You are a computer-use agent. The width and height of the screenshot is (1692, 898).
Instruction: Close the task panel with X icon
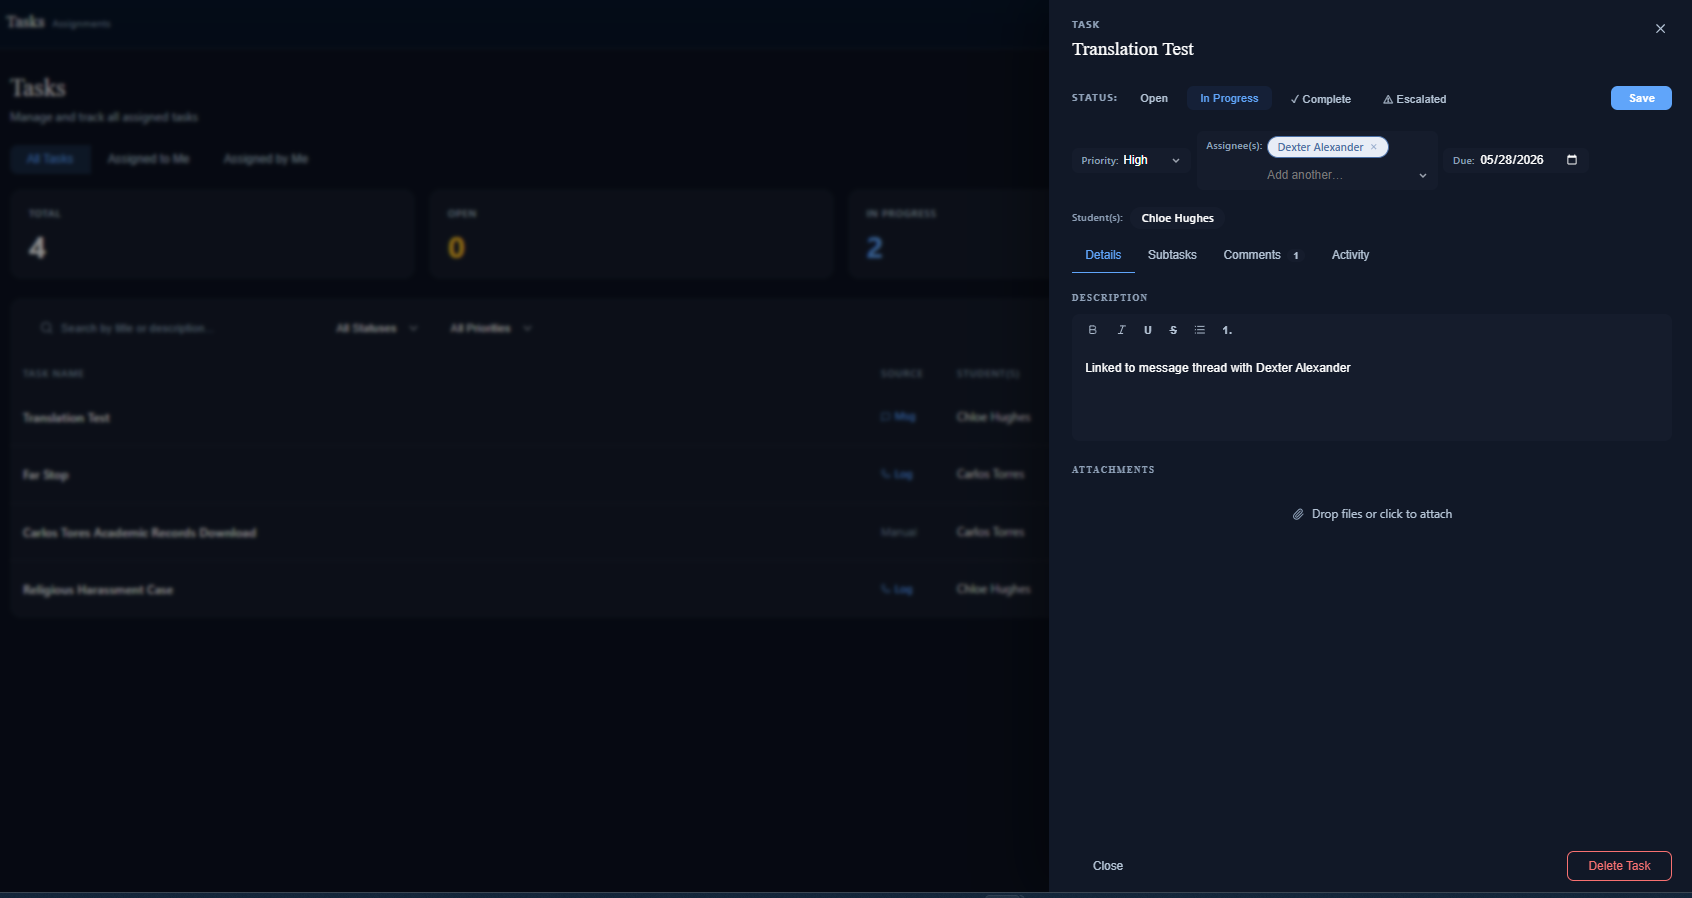point(1660,29)
